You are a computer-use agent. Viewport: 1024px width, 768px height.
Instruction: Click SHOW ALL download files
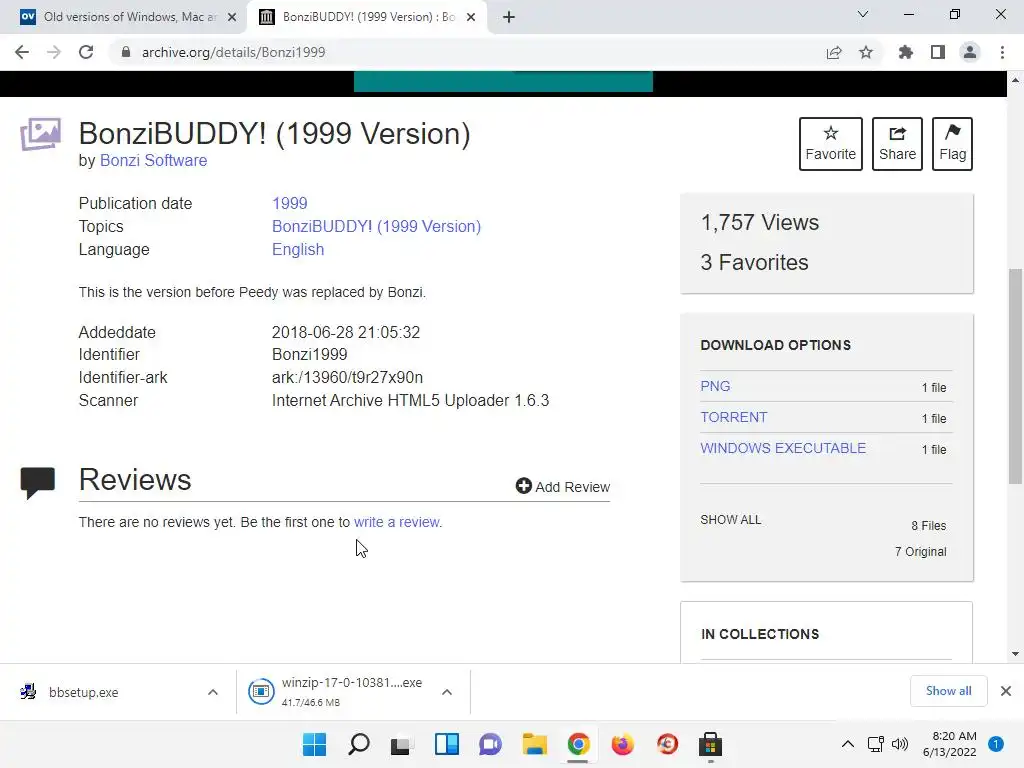[x=731, y=520]
